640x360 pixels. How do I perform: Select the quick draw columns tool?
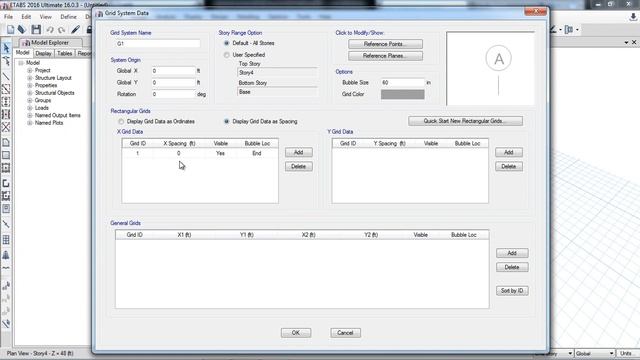(x=6, y=102)
